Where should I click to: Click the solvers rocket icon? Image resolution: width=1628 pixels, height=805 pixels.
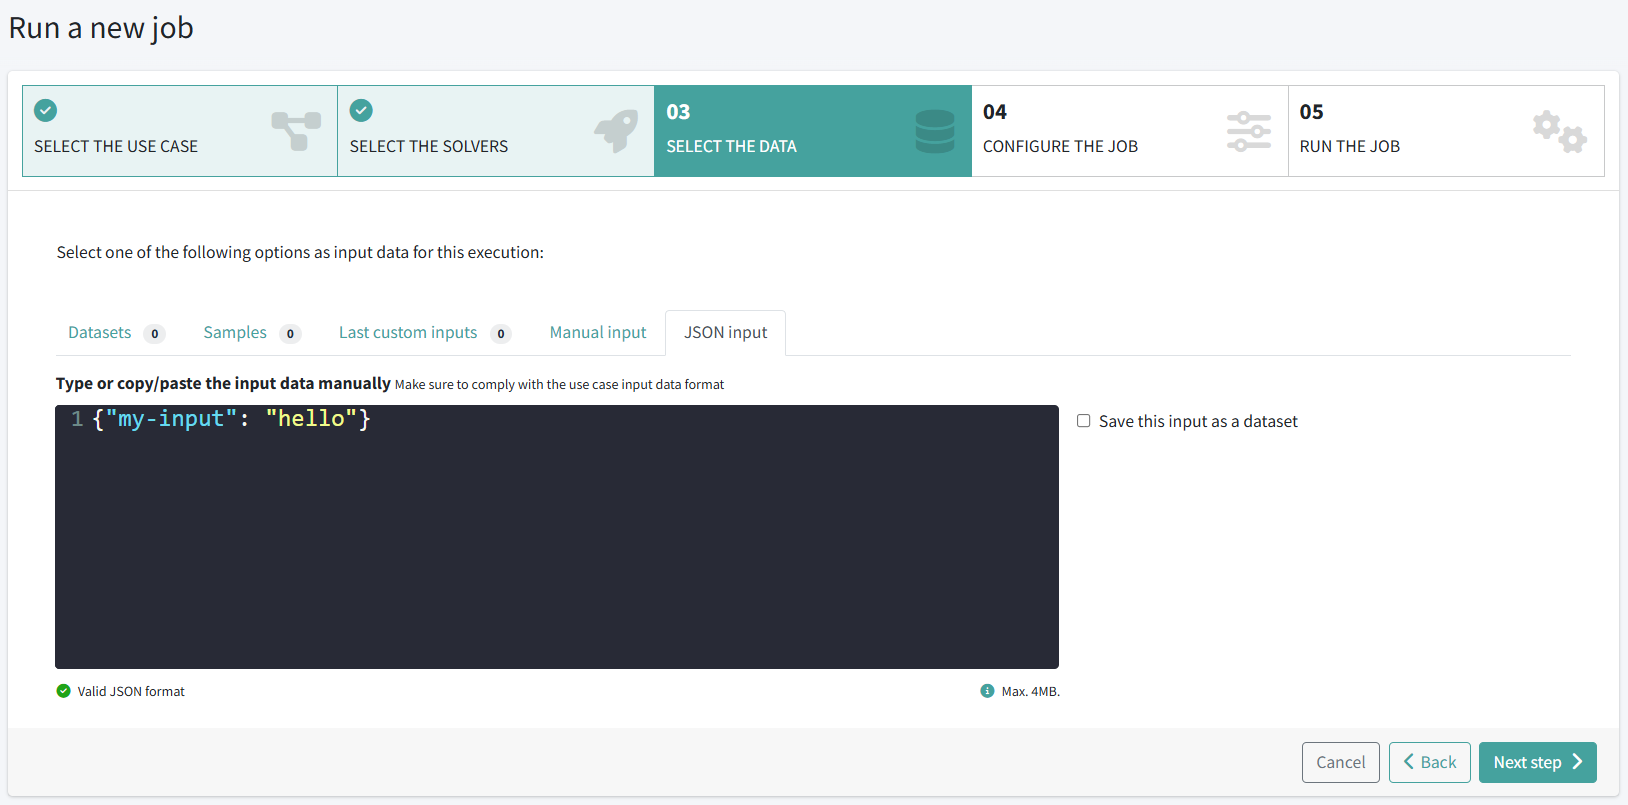(x=616, y=131)
